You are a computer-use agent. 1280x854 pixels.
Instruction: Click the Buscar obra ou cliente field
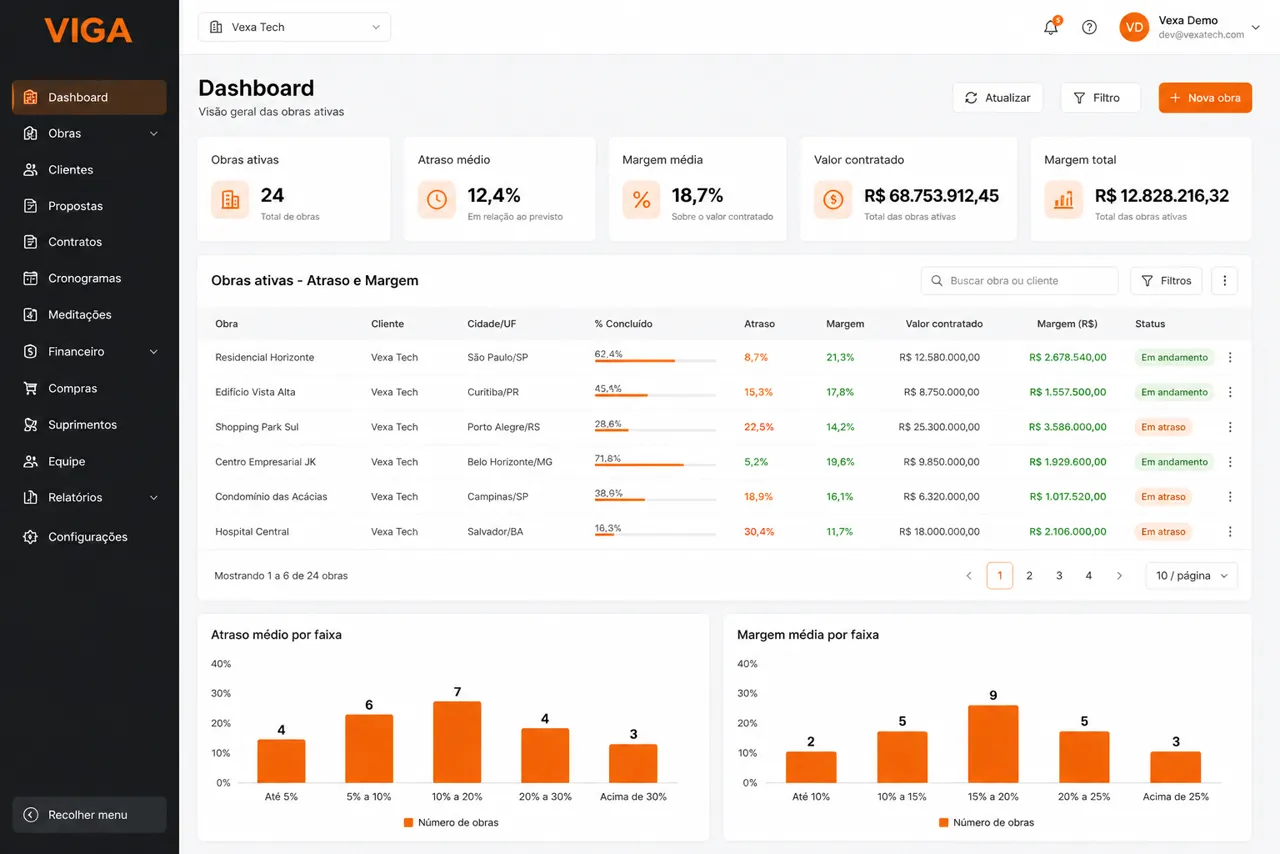1019,281
